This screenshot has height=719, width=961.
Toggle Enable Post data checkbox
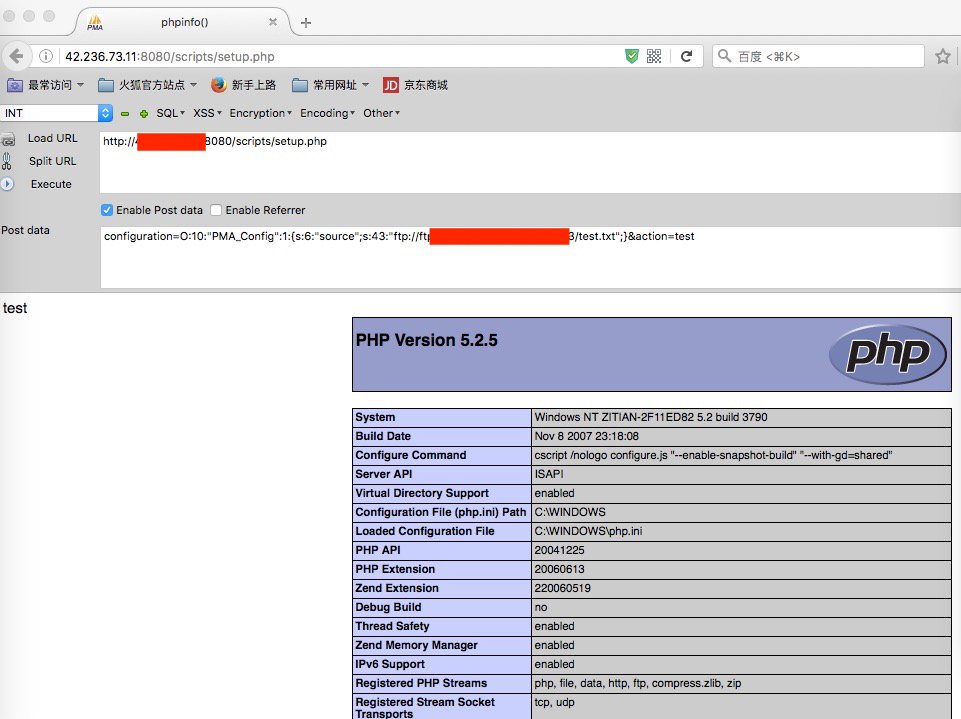coord(107,210)
